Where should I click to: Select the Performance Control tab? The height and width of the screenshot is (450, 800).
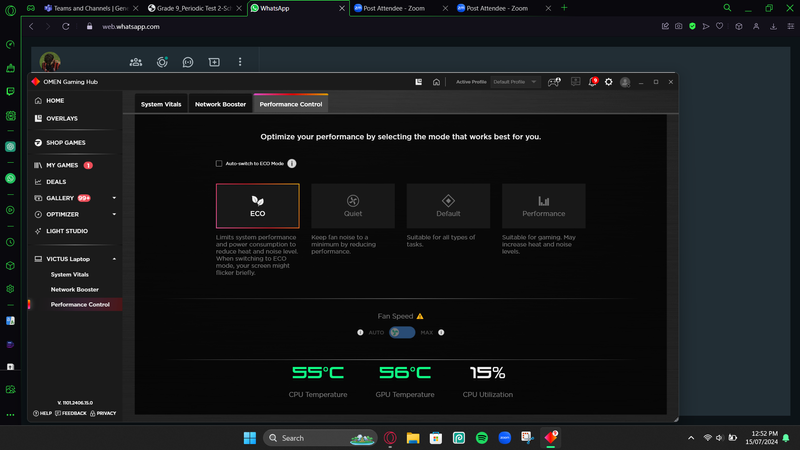coord(291,104)
